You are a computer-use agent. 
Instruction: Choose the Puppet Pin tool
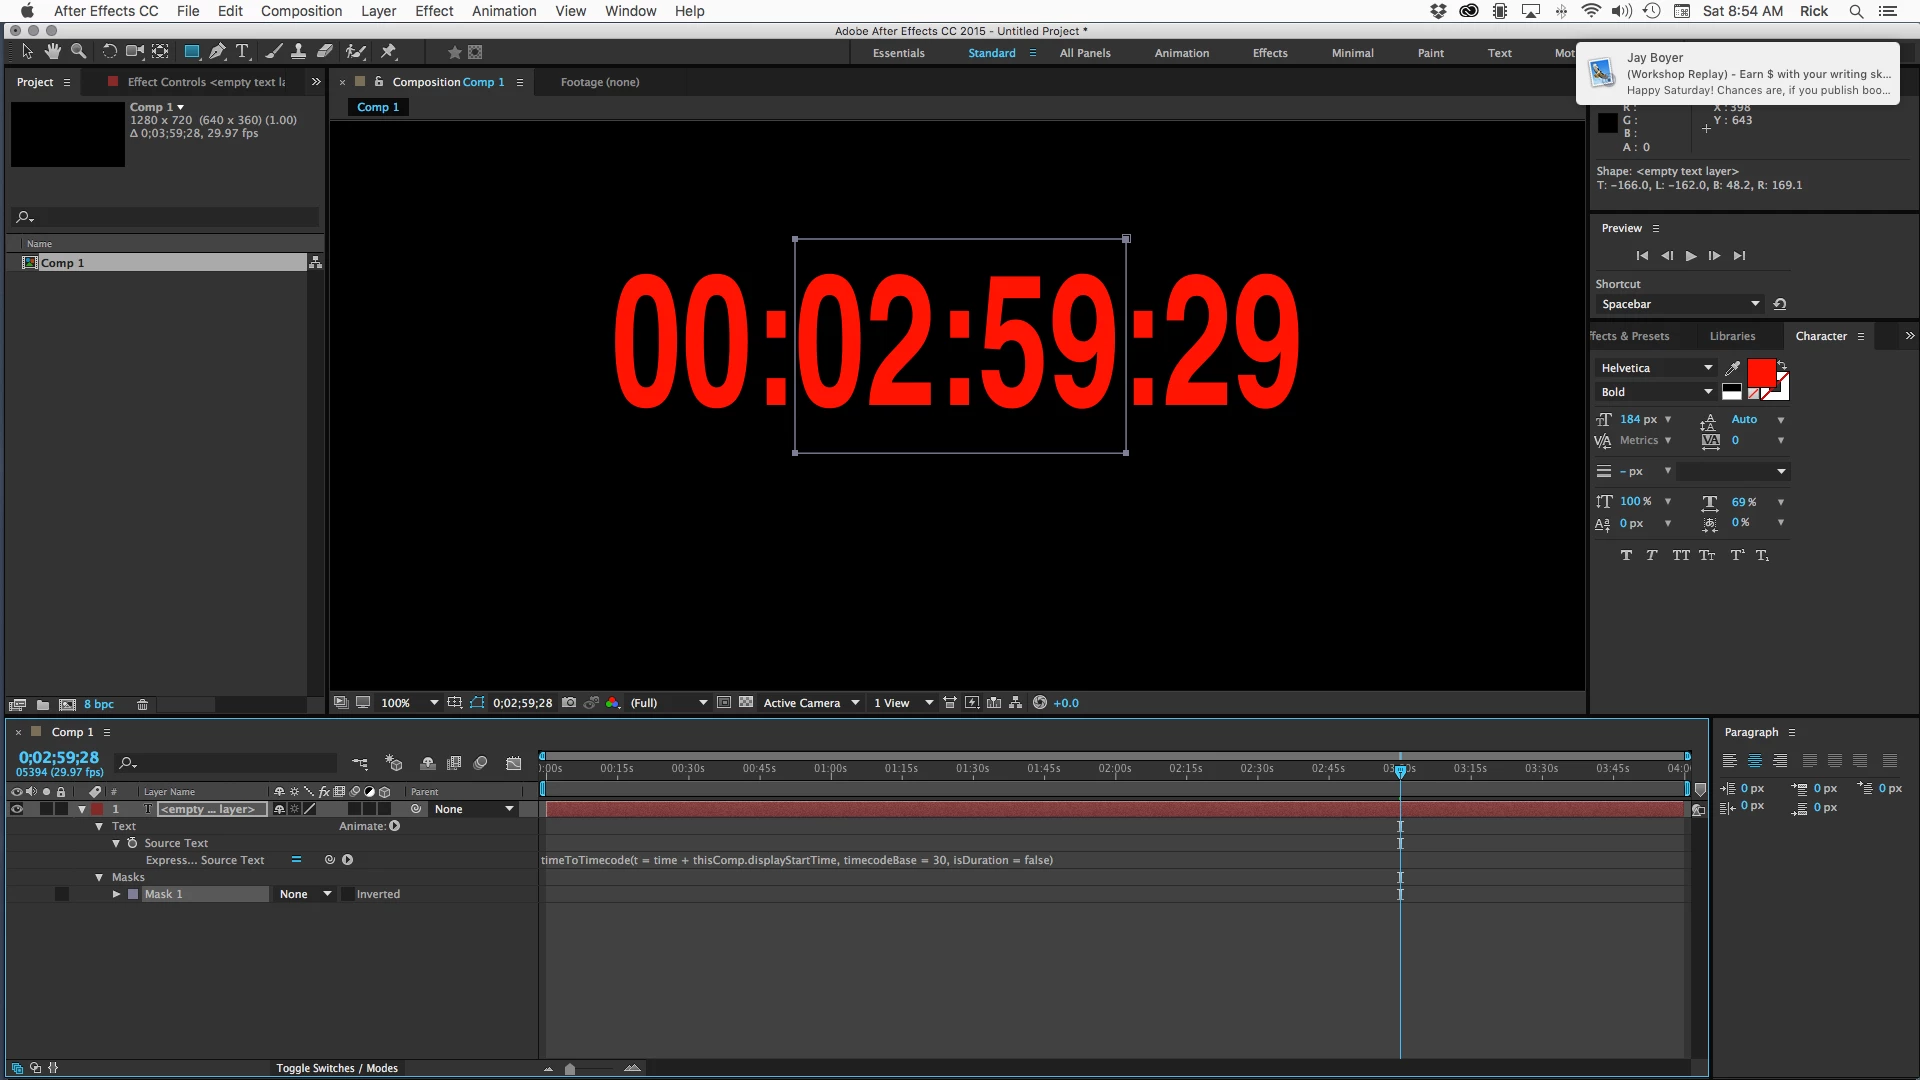[x=389, y=51]
